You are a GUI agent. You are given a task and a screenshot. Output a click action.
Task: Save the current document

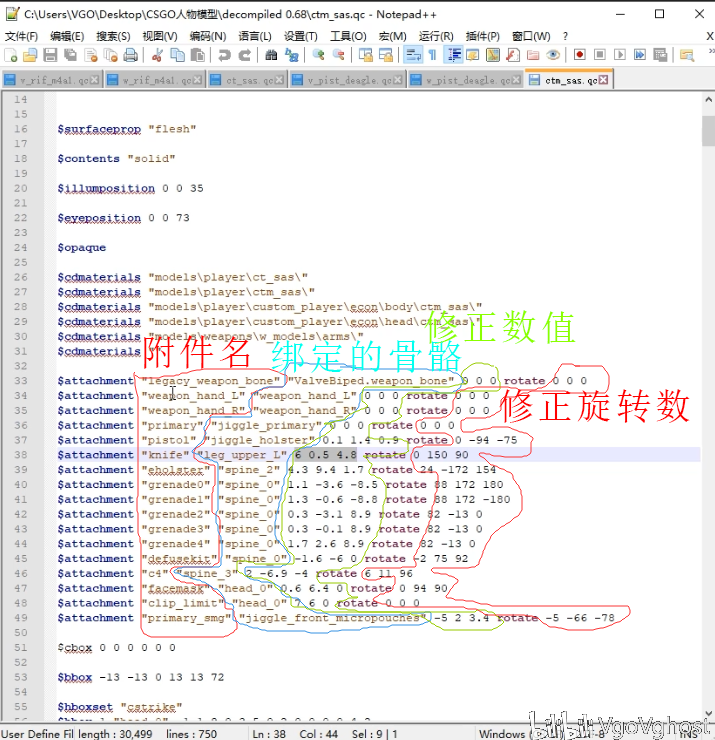click(50, 55)
